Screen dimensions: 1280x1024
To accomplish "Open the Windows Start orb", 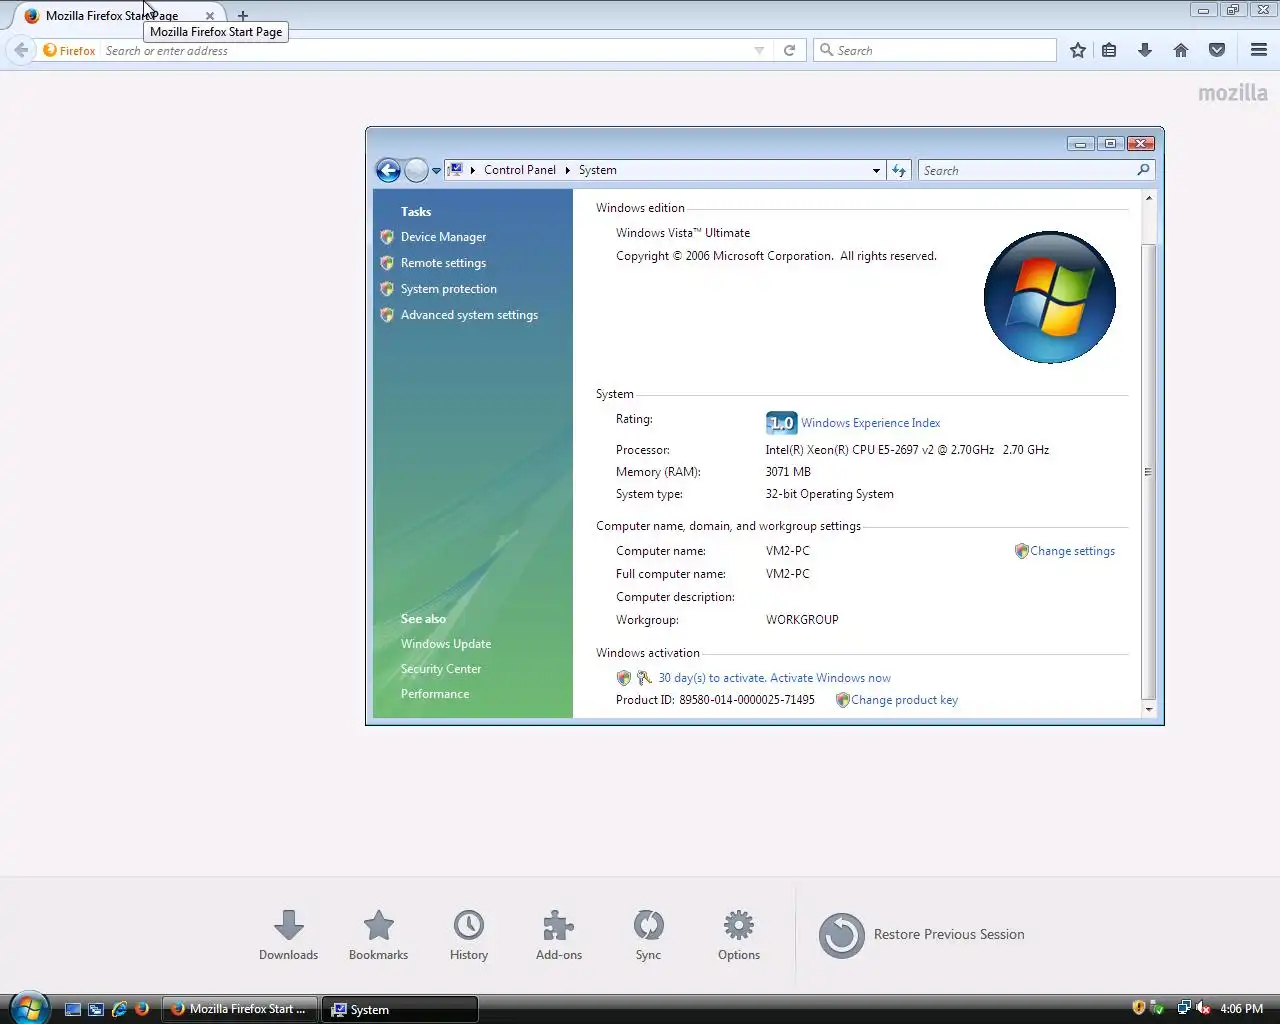I will point(29,1007).
